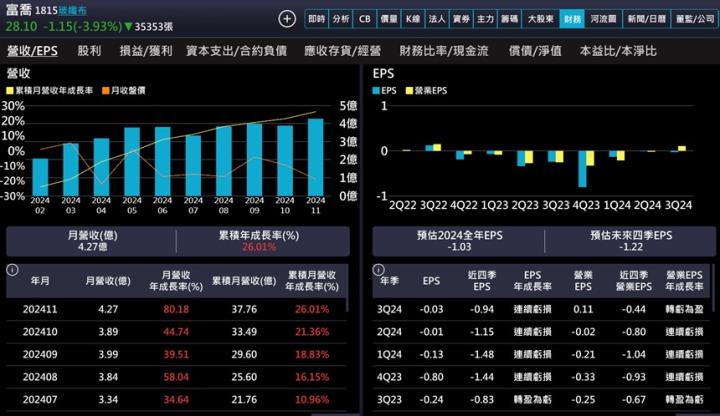Click stock name 富喬

coord(19,10)
